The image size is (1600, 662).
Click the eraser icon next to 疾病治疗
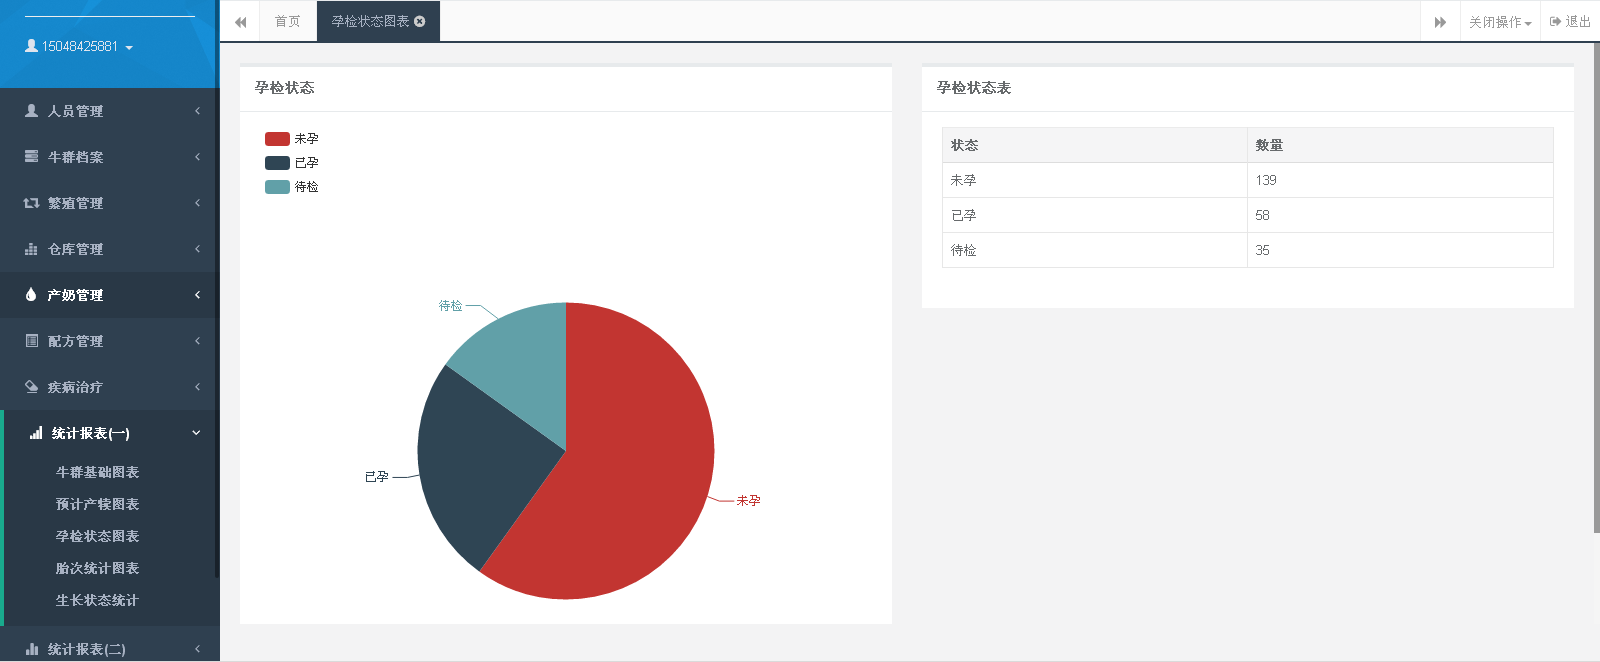click(31, 387)
